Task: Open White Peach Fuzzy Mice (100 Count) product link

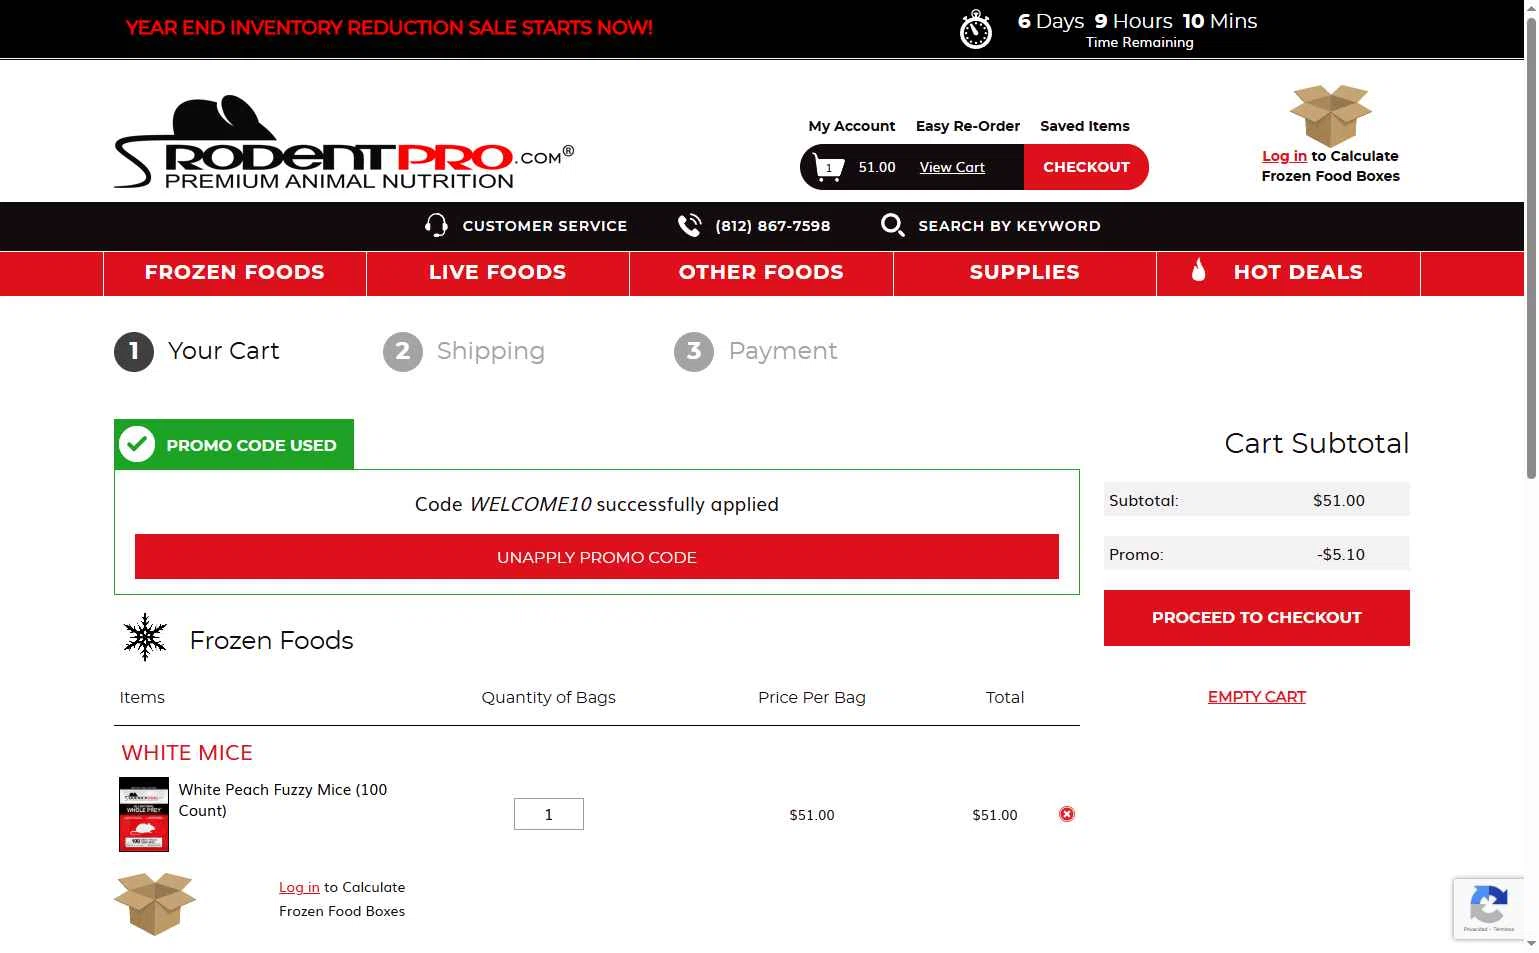Action: click(x=283, y=800)
